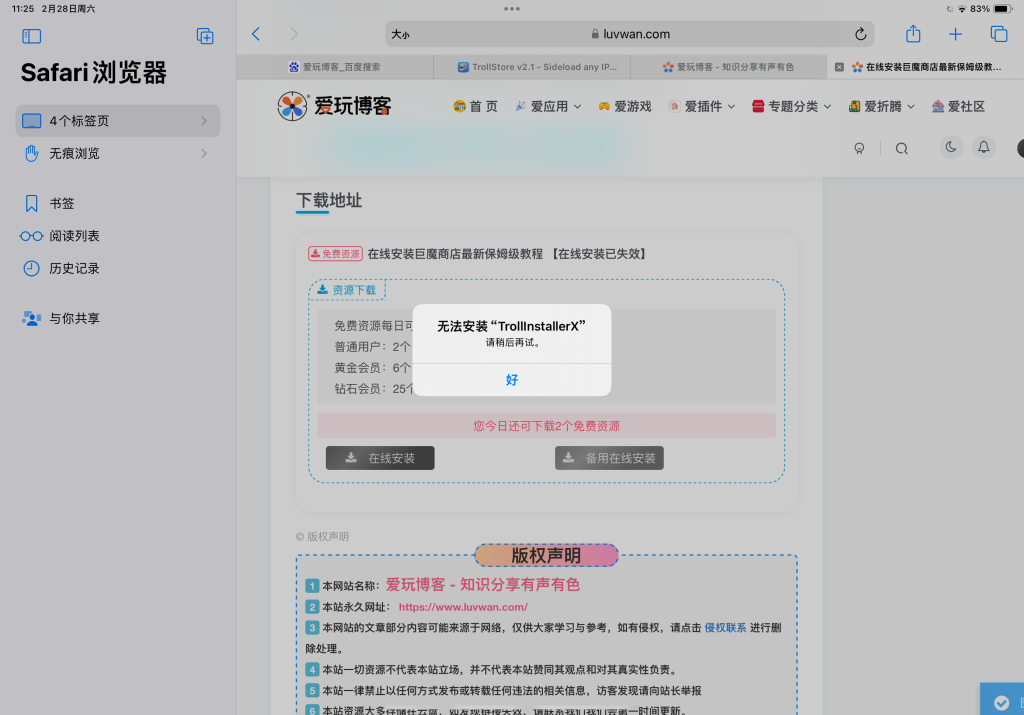Viewport: 1024px width, 715px height.
Task: Open the notification bell on the blog
Action: 983,147
